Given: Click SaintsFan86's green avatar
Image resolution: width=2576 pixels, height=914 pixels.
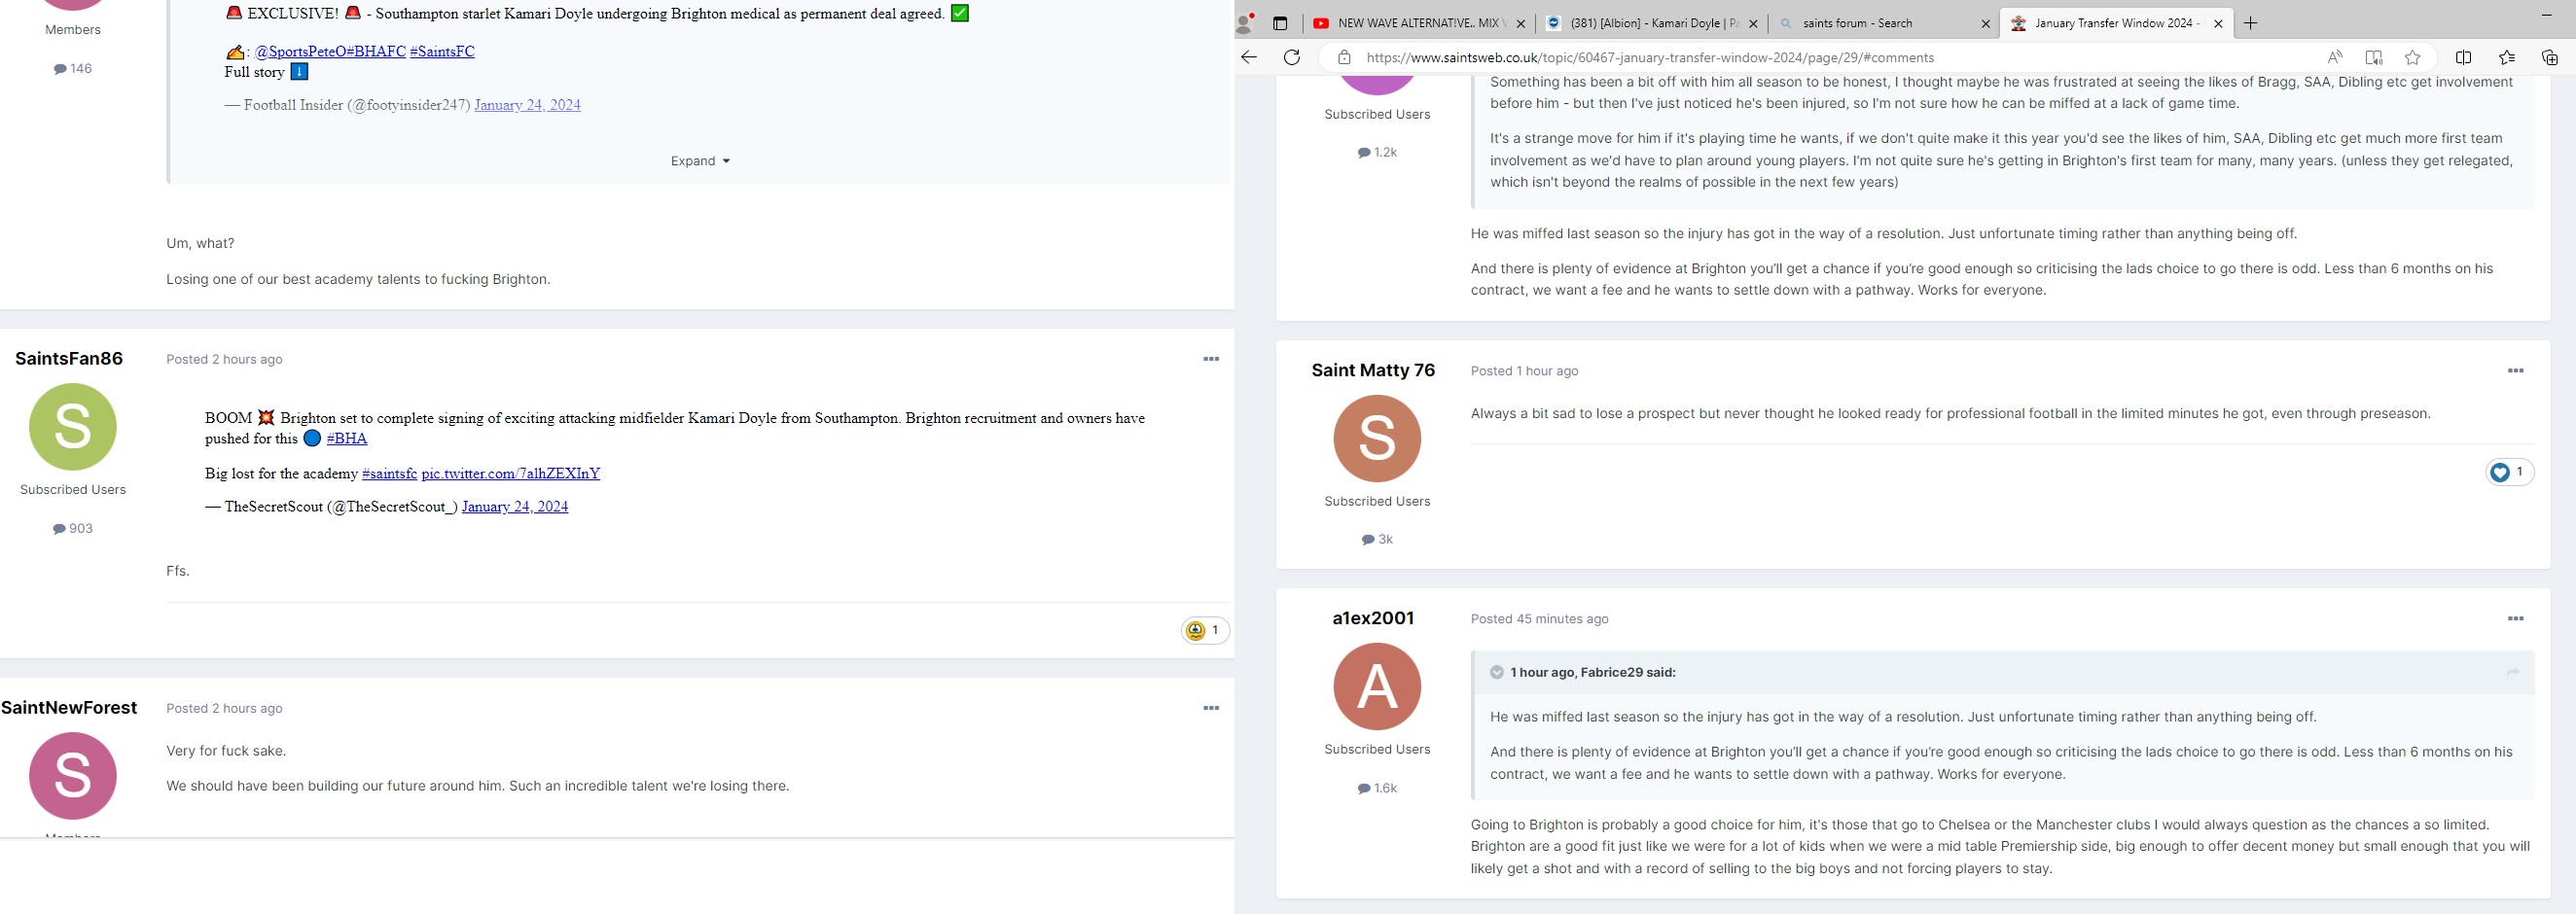Looking at the screenshot, I should 73,427.
